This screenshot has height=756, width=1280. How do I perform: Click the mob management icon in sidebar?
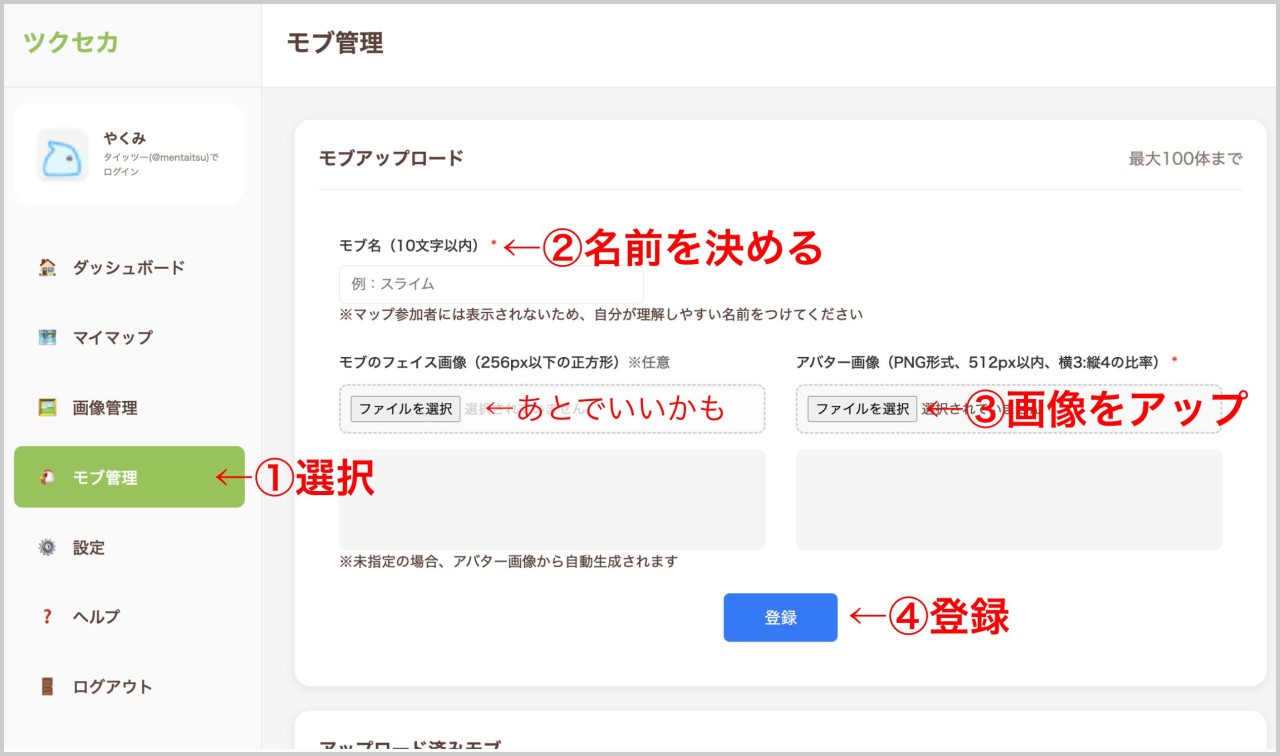[47, 477]
